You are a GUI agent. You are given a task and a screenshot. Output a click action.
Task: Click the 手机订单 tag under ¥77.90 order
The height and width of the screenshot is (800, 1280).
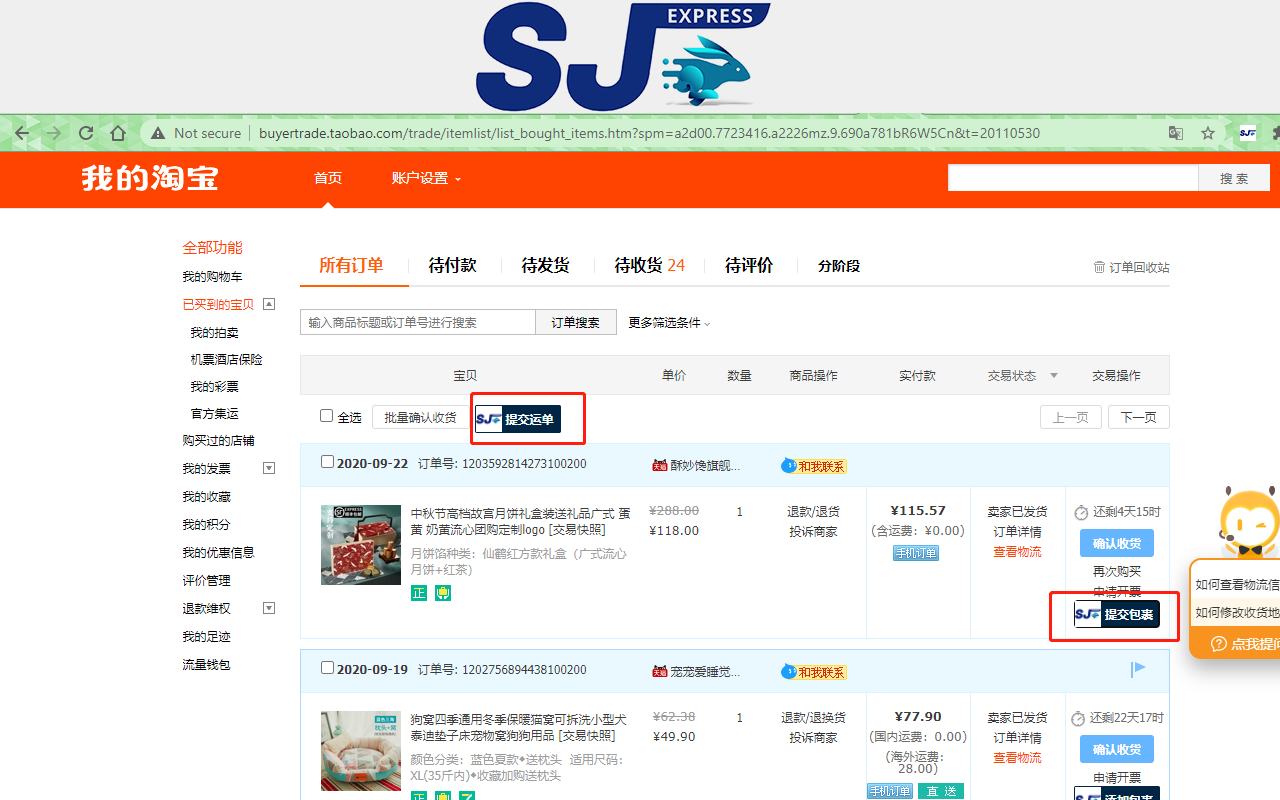[x=890, y=791]
